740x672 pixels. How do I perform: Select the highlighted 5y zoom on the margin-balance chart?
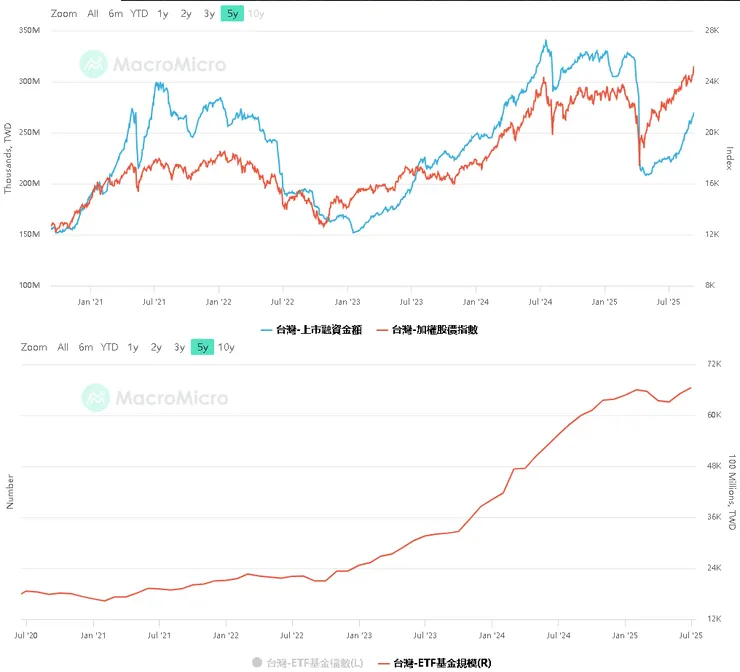click(232, 14)
